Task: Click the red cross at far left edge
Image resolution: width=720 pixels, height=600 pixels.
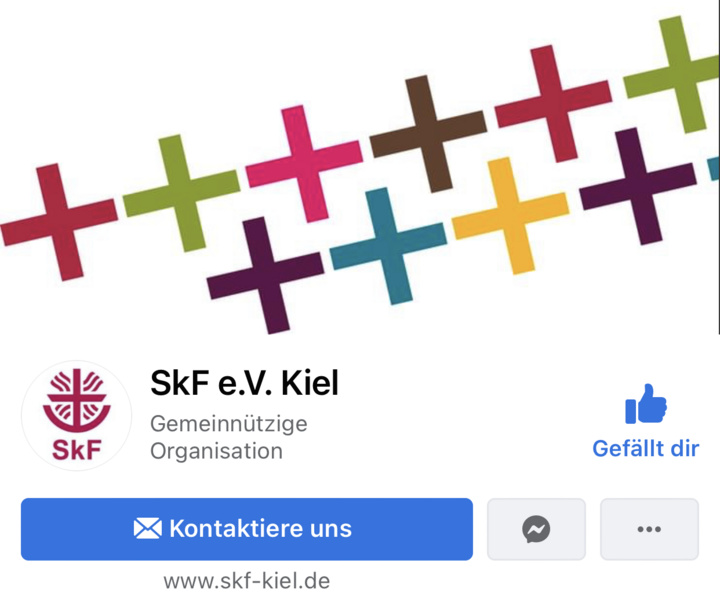Action: 59,222
